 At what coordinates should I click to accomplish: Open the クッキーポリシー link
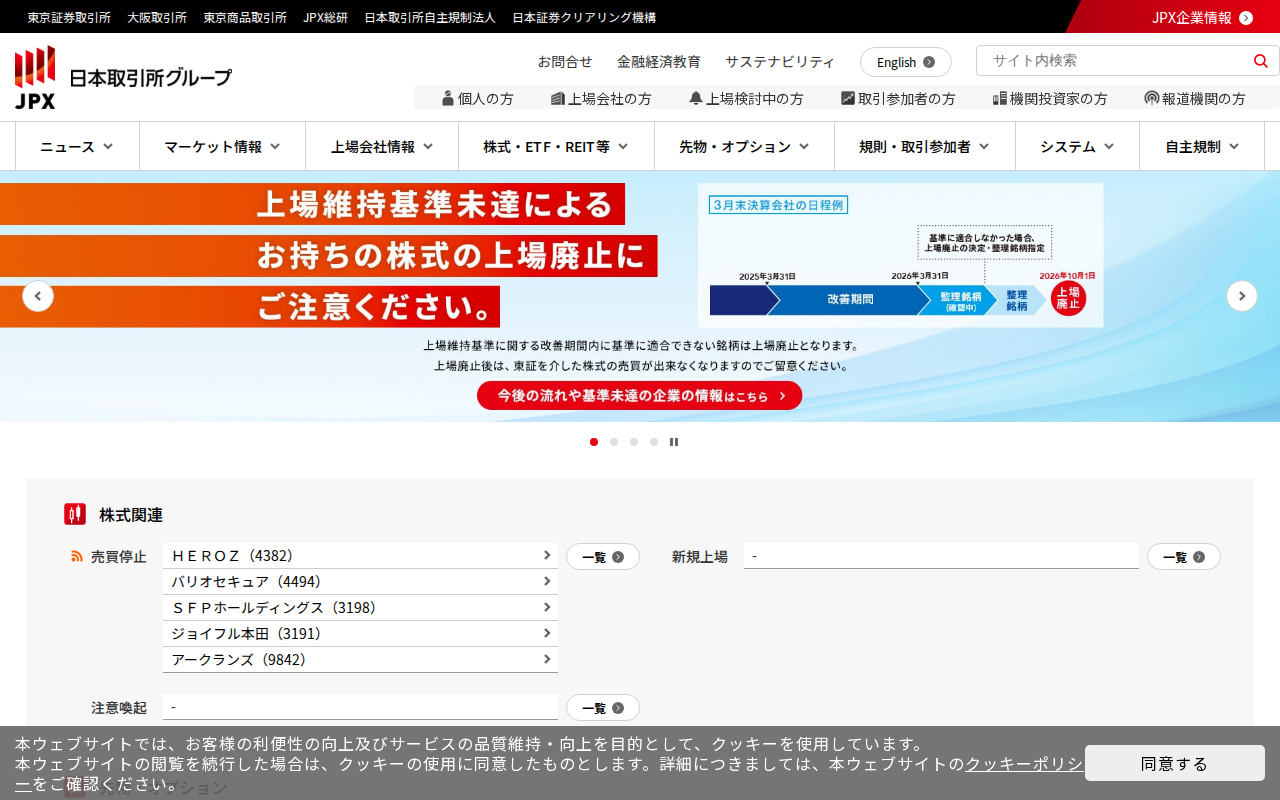pyautogui.click(x=1024, y=764)
